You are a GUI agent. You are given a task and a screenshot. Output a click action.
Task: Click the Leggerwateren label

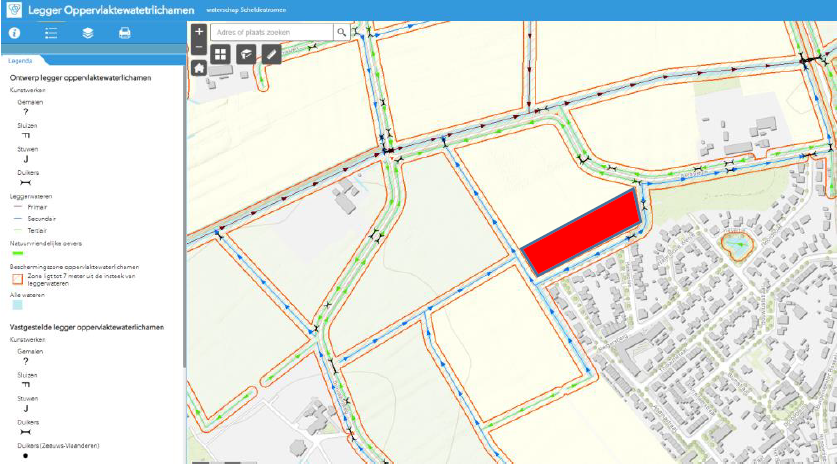click(31, 196)
